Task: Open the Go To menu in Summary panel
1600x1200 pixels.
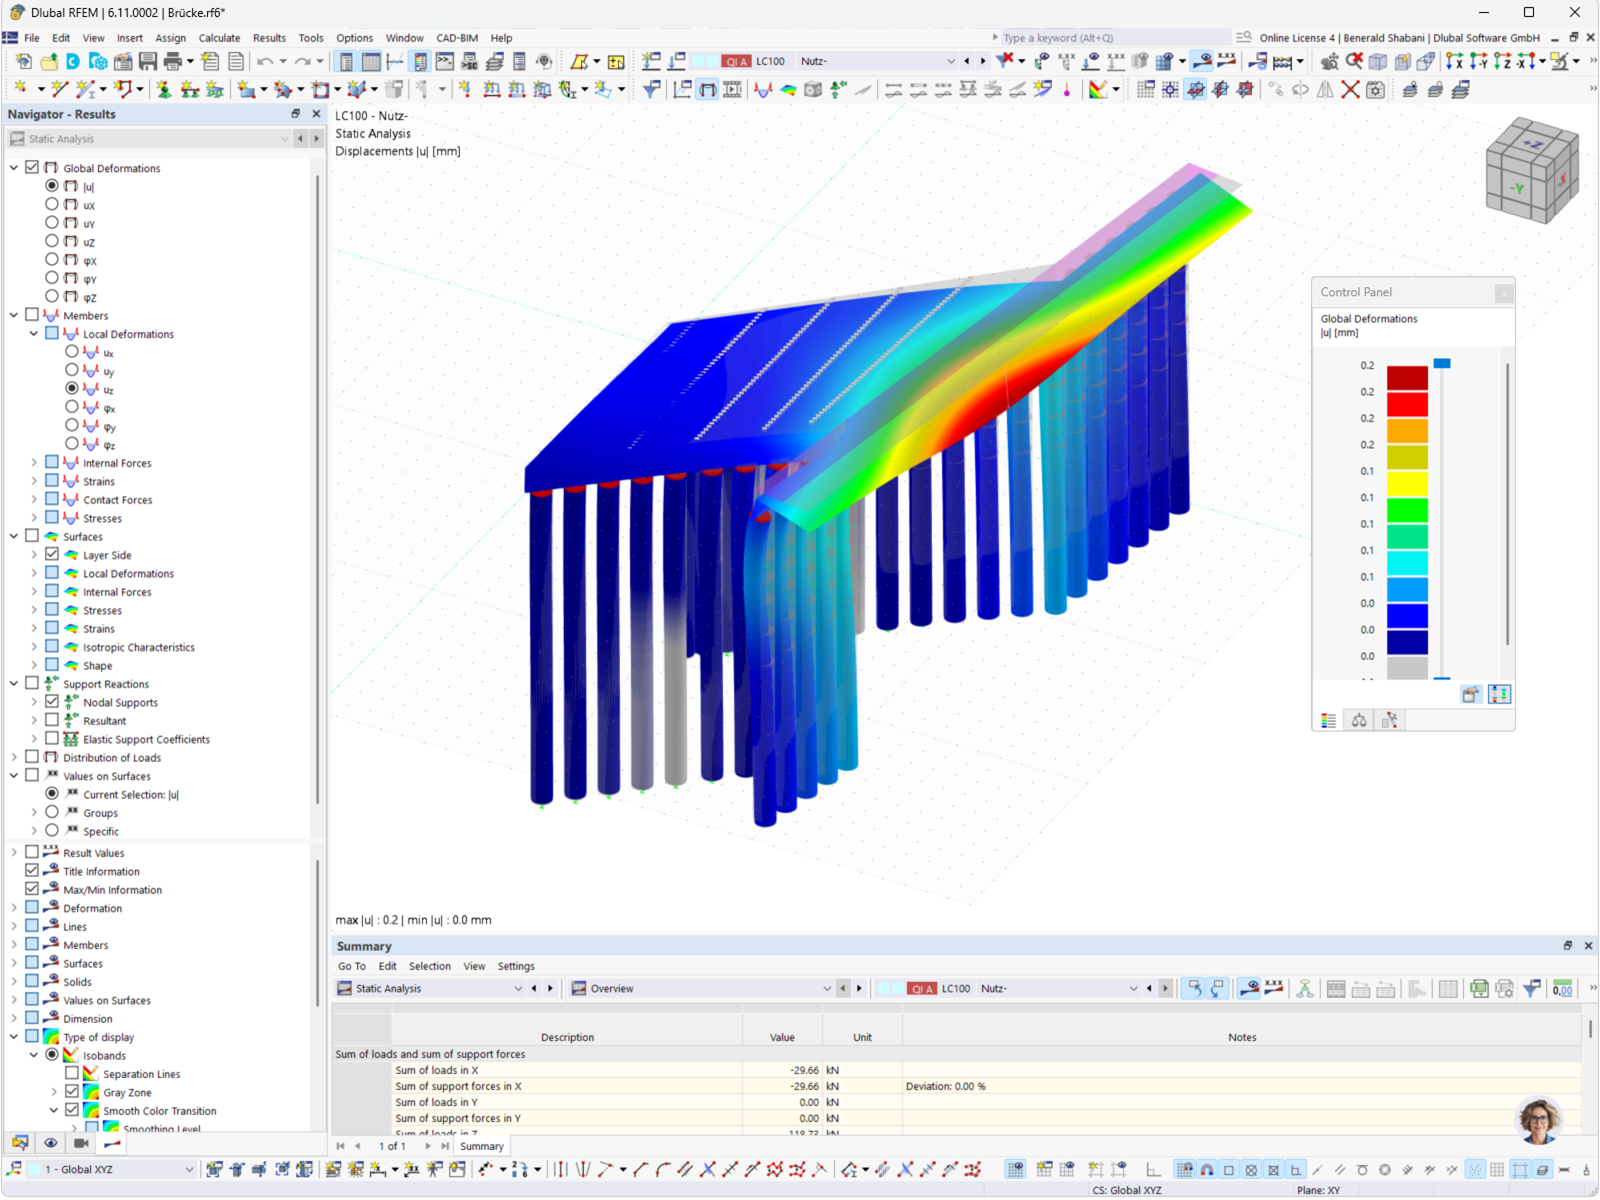Action: (x=351, y=966)
